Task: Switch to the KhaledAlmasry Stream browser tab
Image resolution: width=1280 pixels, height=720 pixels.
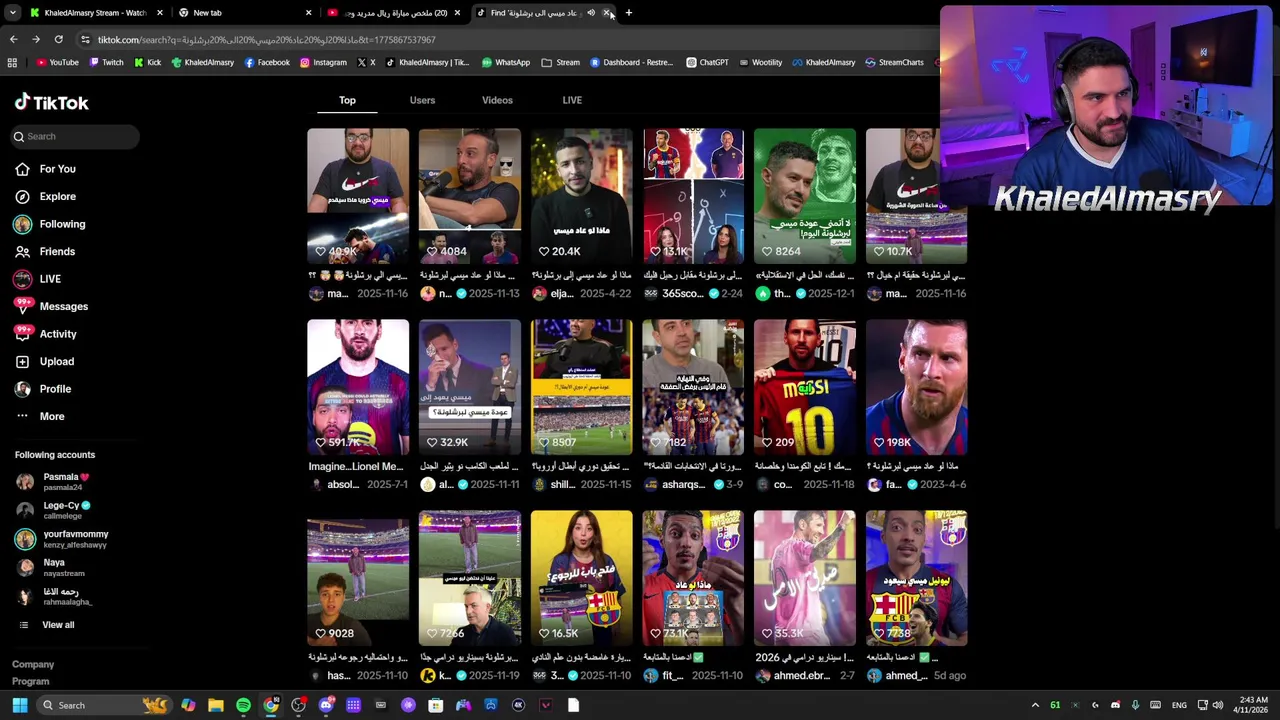Action: pyautogui.click(x=95, y=13)
